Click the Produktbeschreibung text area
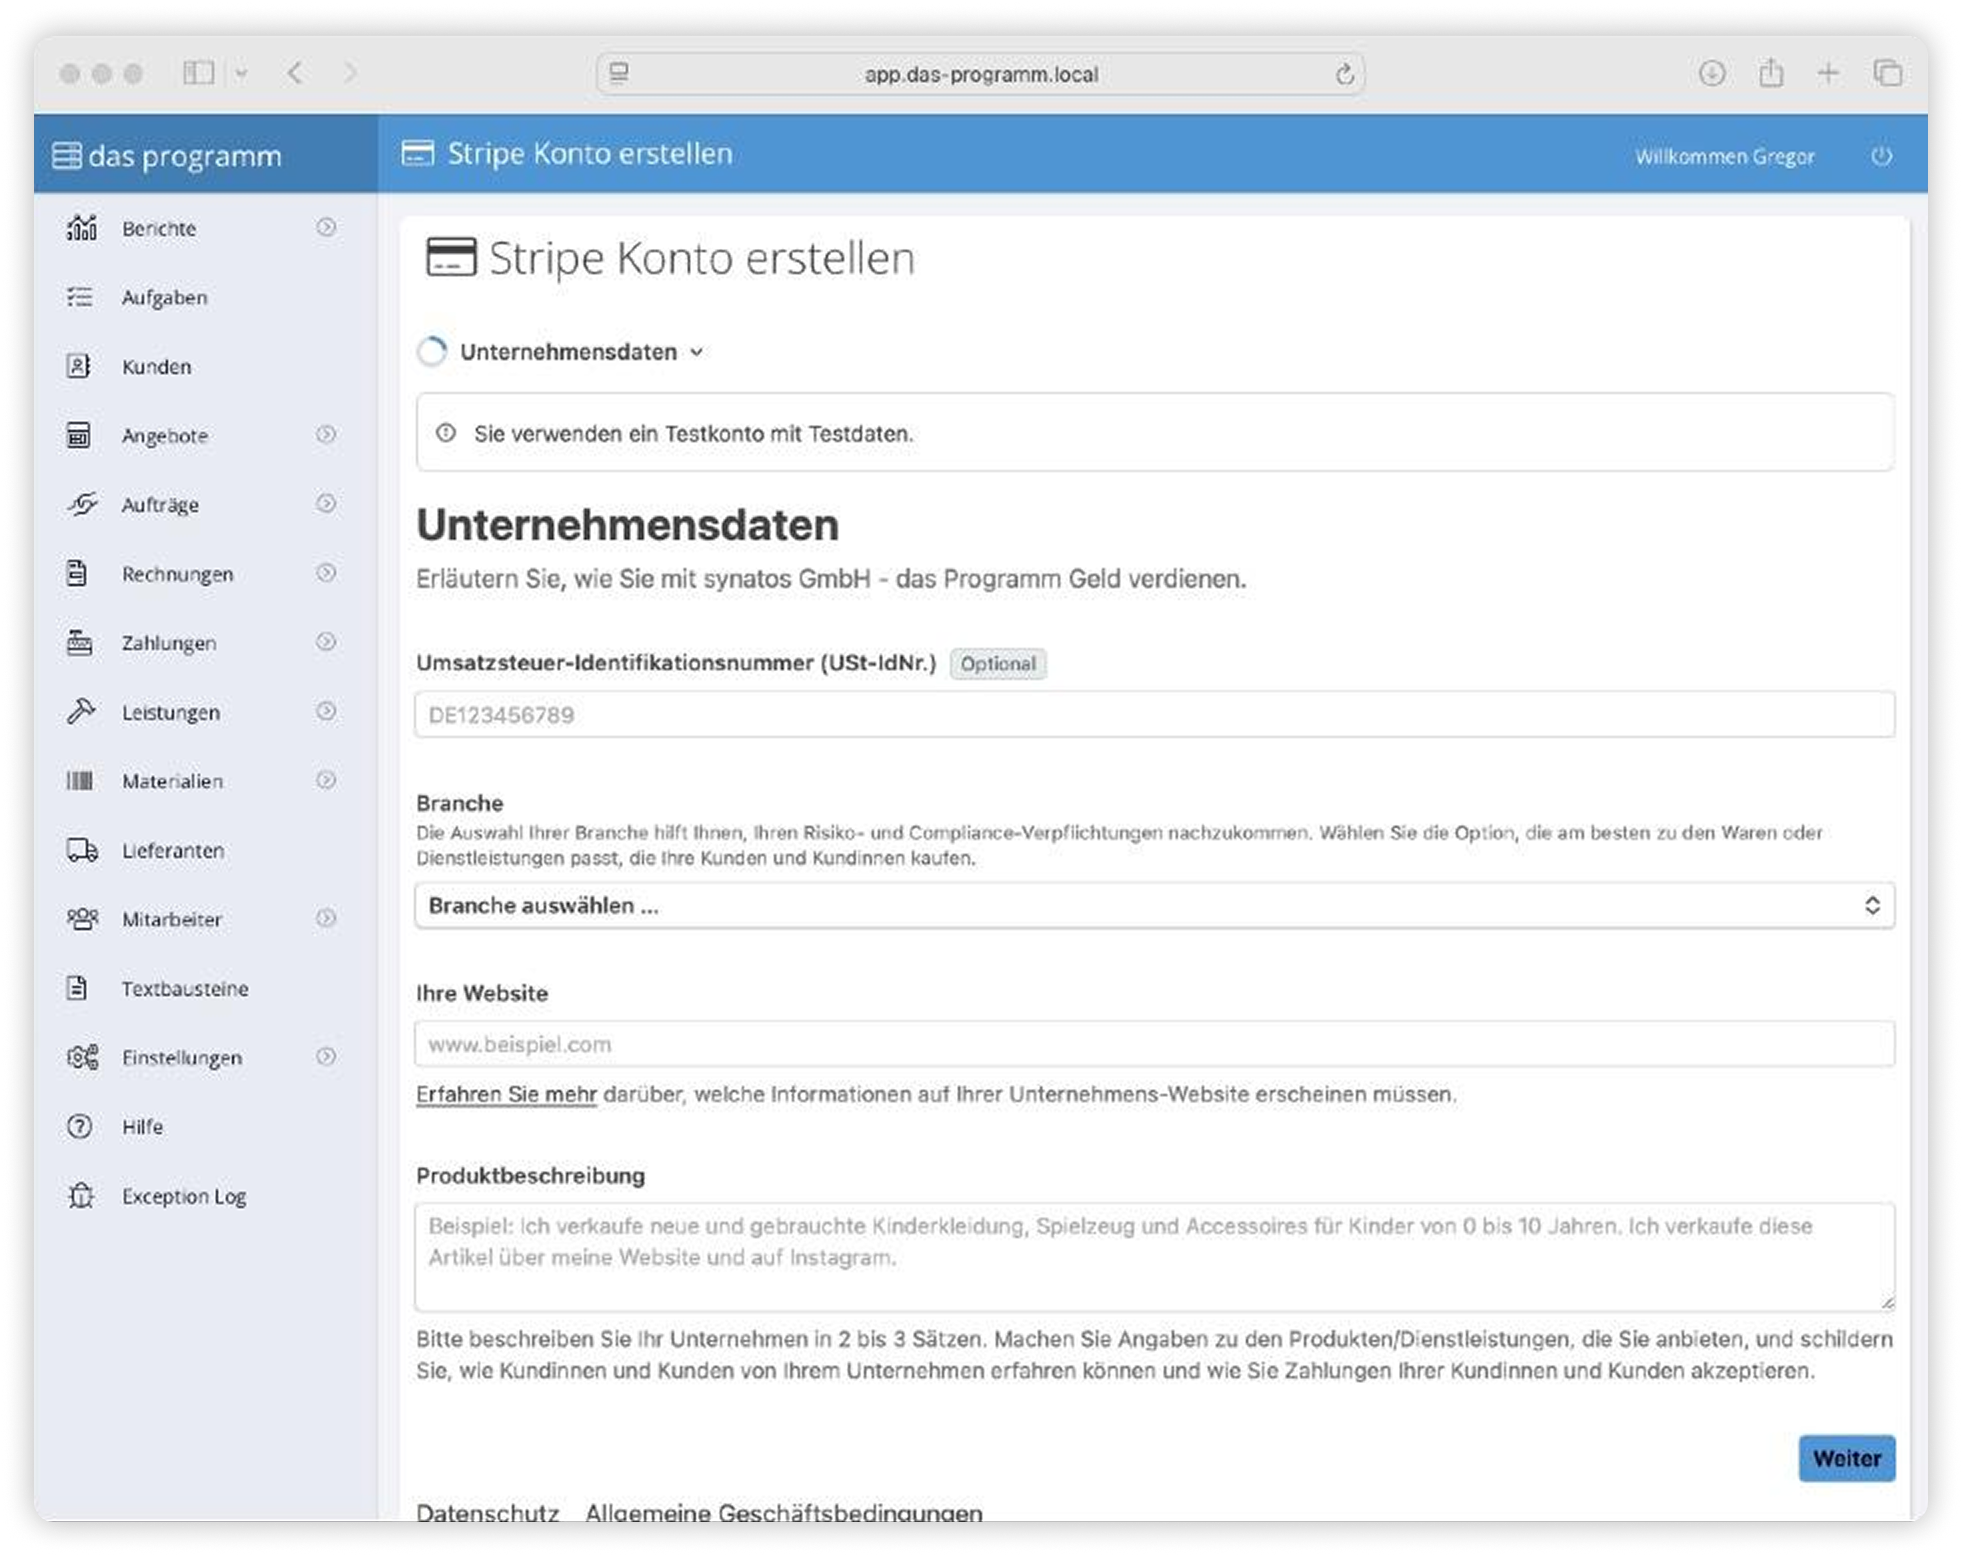The height and width of the screenshot is (1556, 1962). tap(1154, 1256)
